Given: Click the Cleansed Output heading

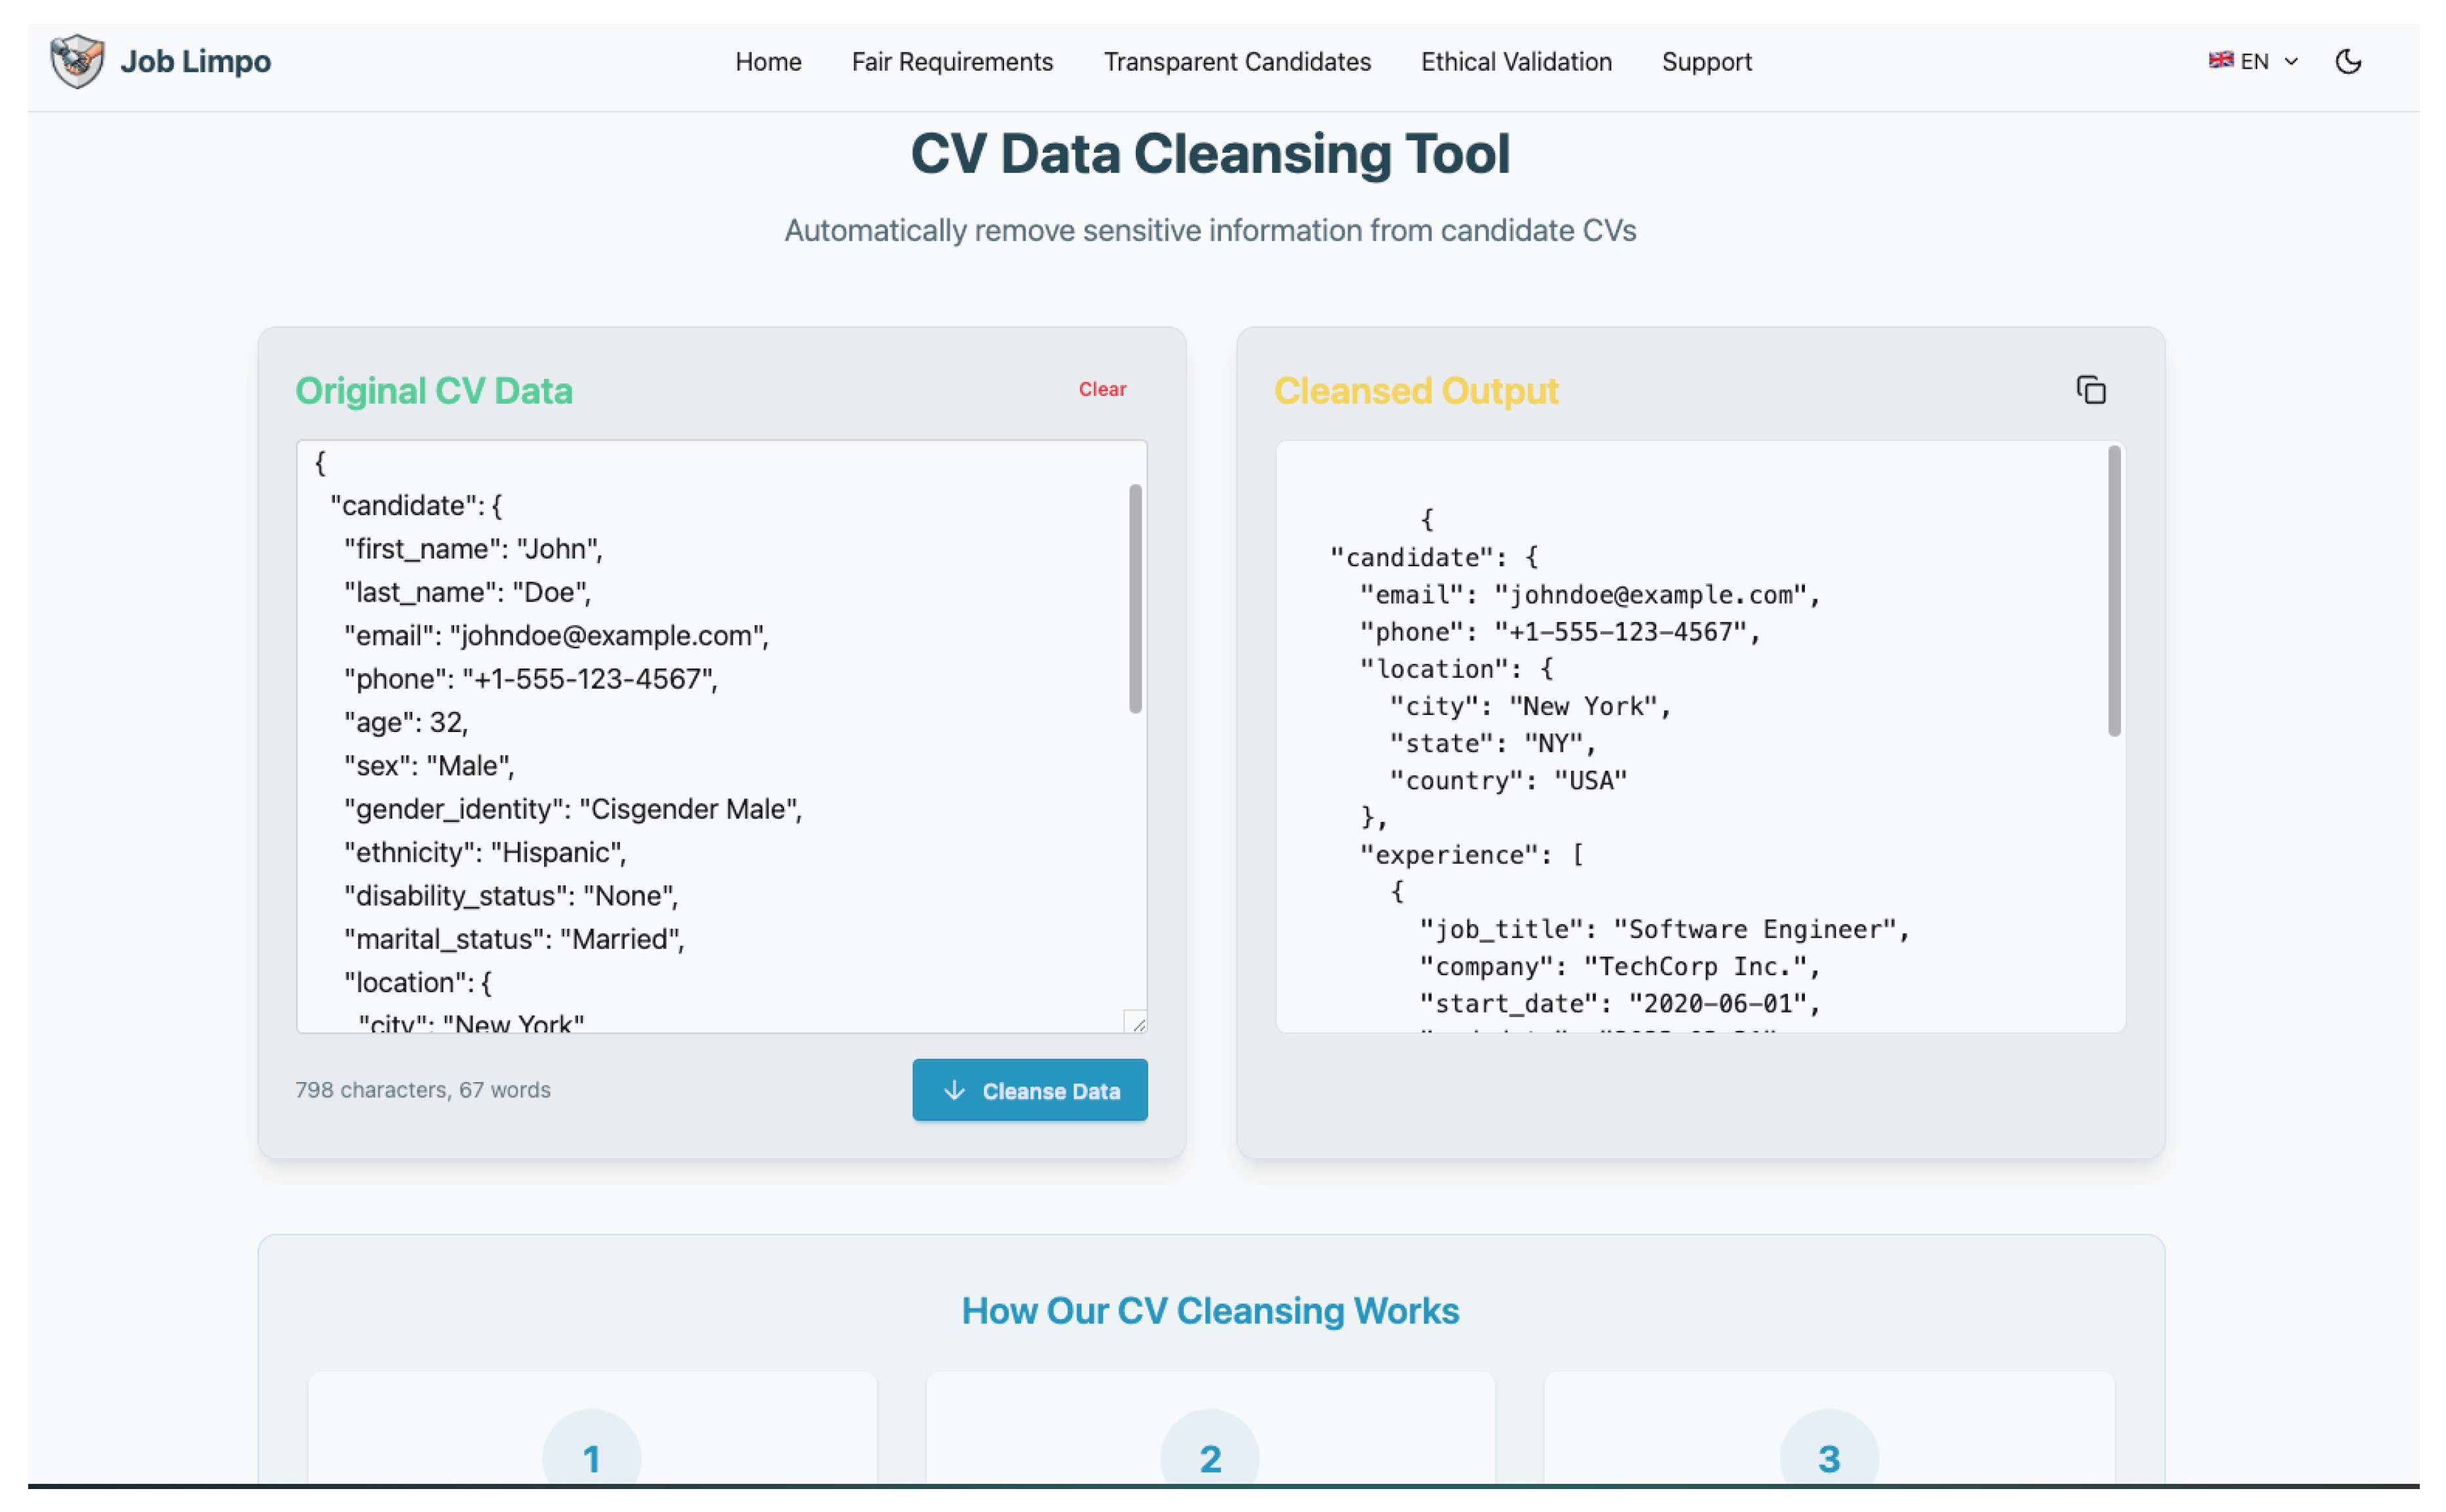Looking at the screenshot, I should (x=1416, y=390).
